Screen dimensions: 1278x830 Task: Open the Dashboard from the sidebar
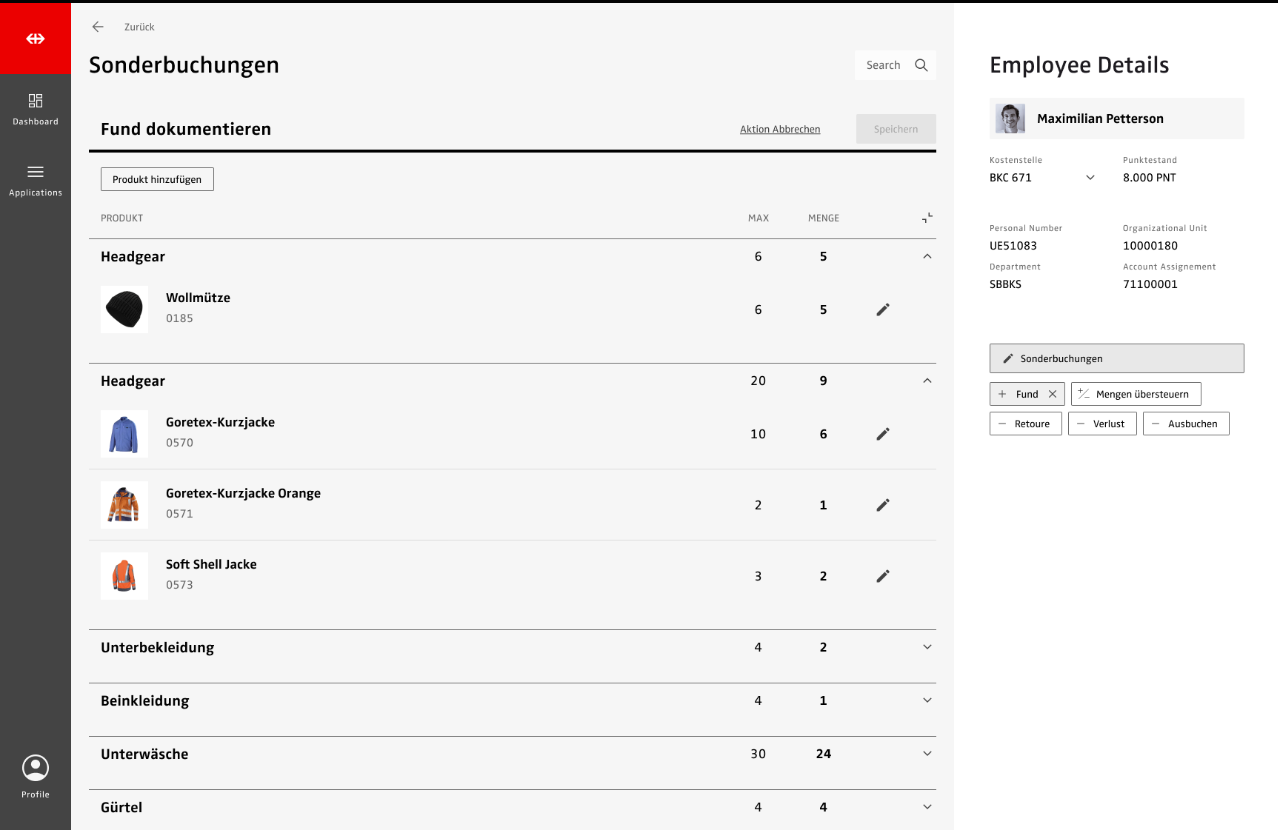35,108
